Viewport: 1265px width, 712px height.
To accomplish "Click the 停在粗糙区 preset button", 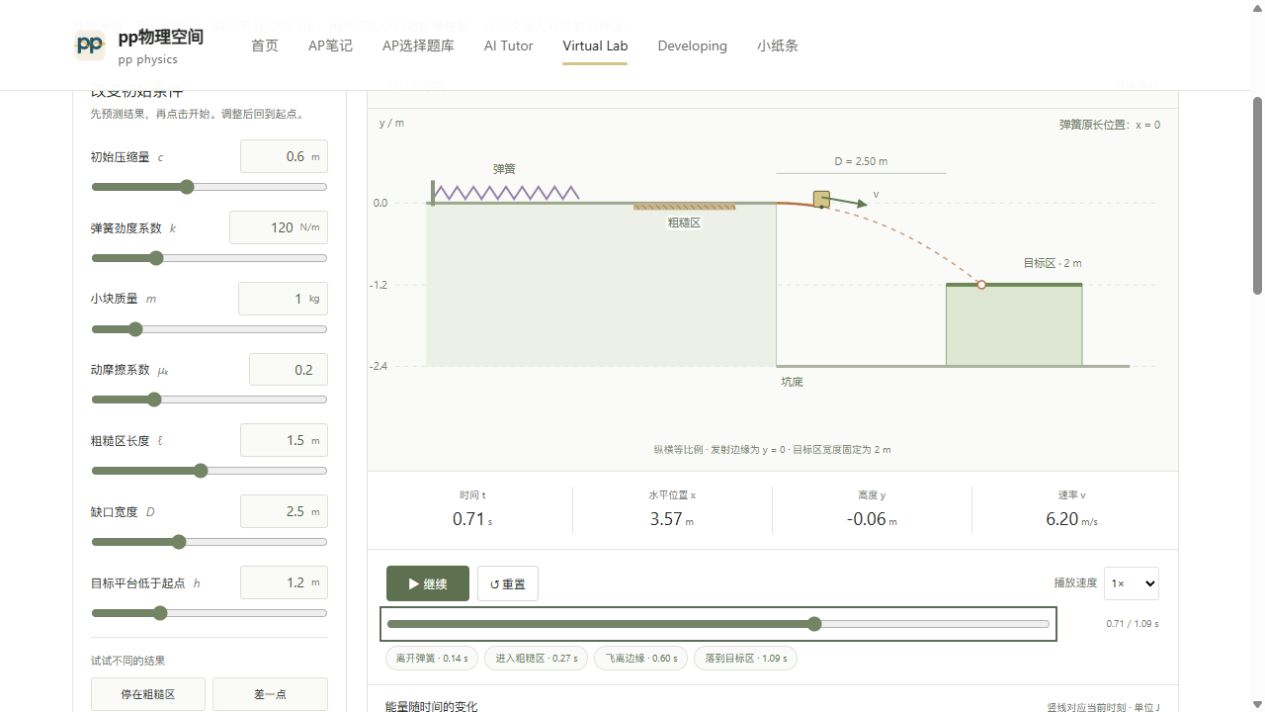I will (148, 694).
